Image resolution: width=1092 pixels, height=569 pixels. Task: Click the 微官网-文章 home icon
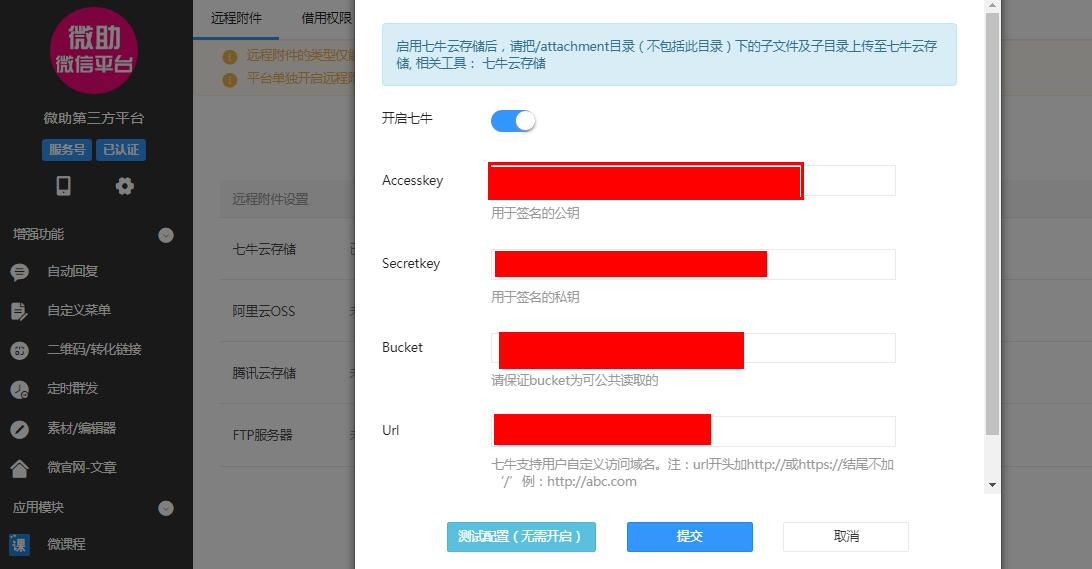[x=20, y=469]
